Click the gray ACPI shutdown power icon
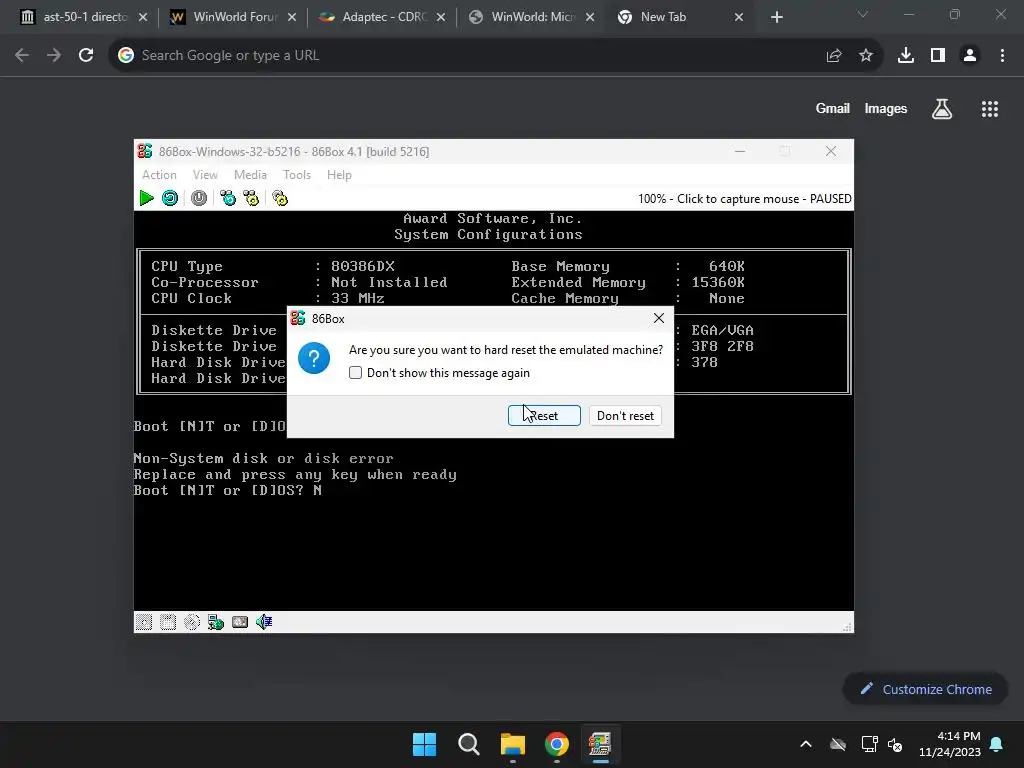 [x=199, y=198]
